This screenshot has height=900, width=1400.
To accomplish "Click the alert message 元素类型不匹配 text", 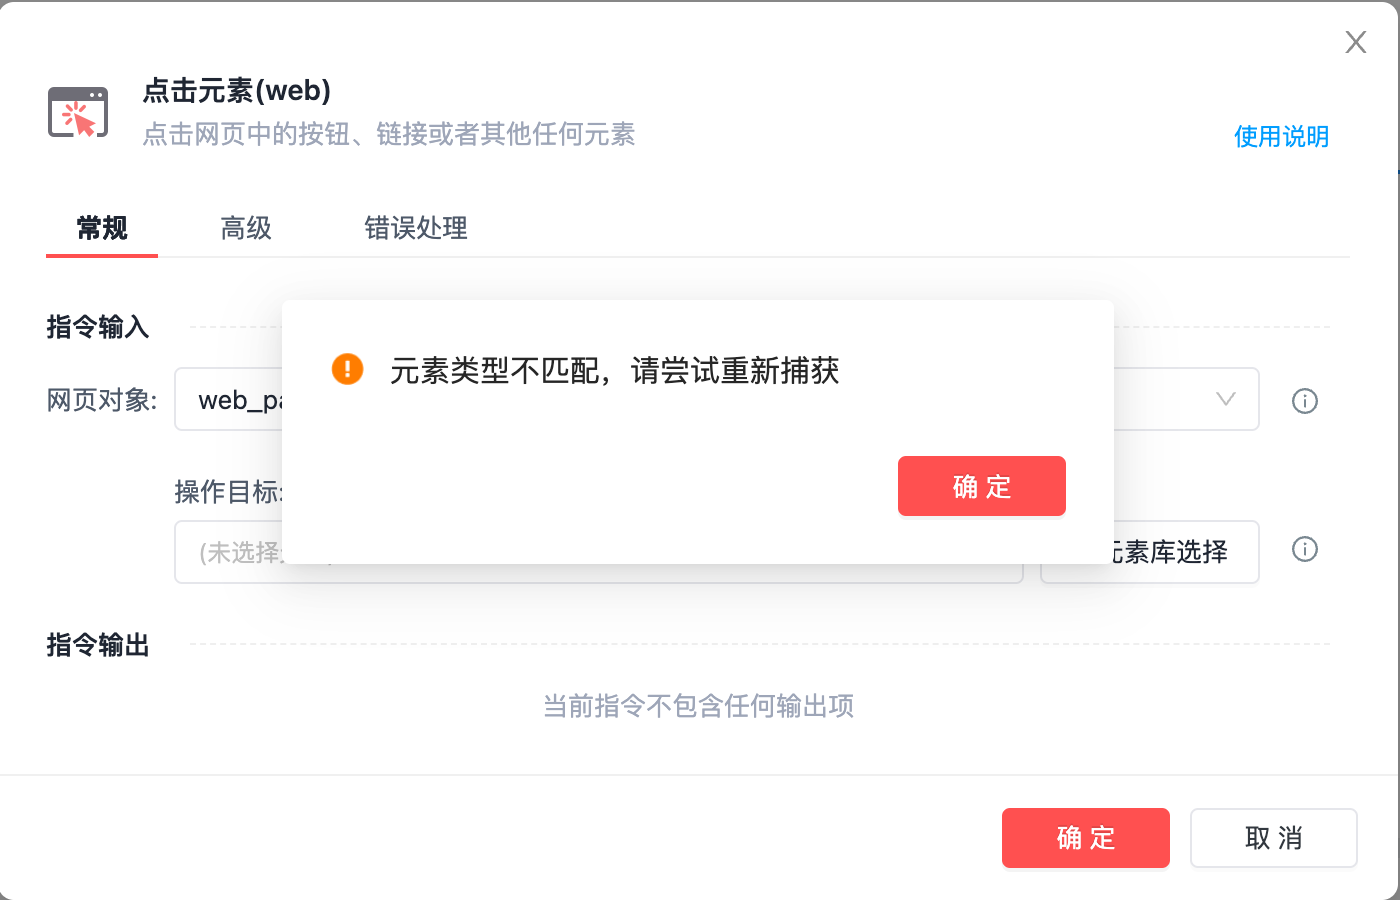I will tap(614, 371).
